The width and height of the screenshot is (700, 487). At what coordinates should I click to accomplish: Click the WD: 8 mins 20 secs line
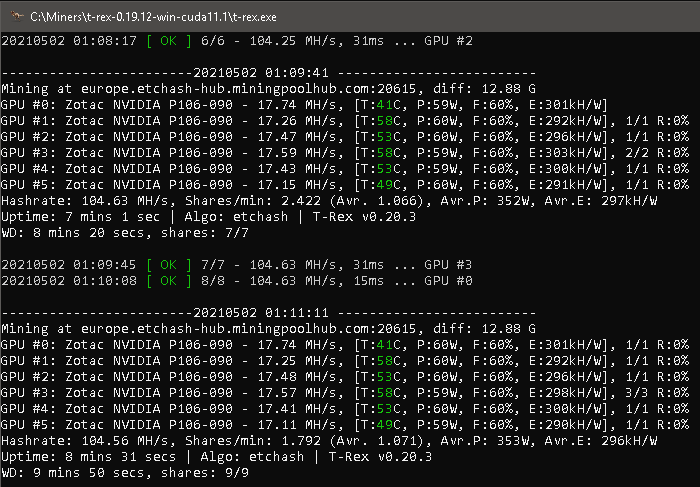(125, 233)
